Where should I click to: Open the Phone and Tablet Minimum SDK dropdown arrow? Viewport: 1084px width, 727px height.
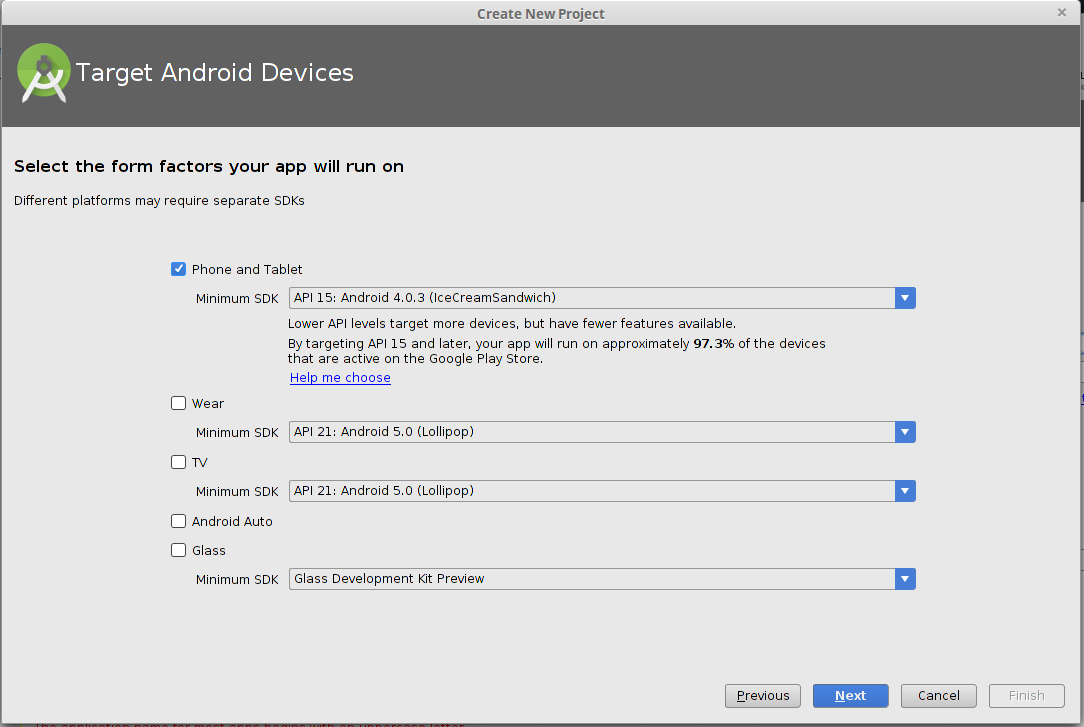[x=905, y=298]
